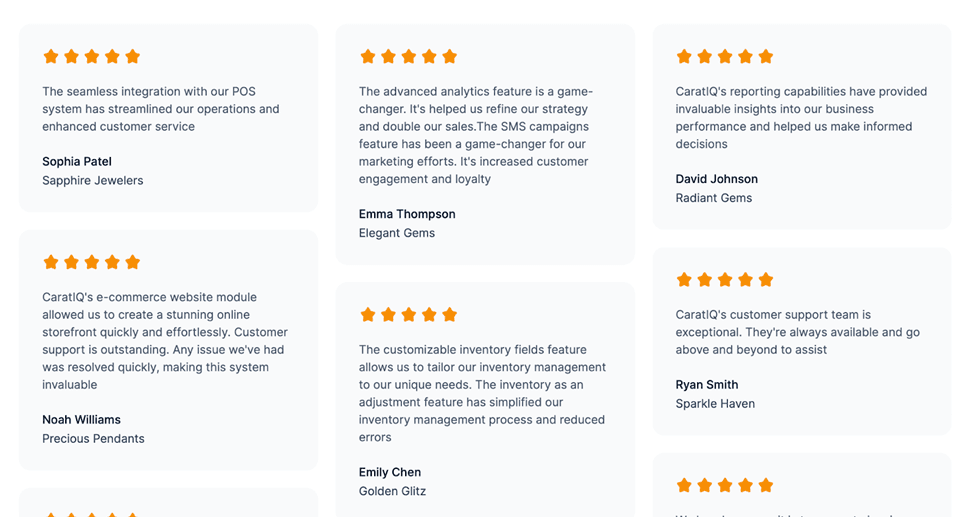Click Radiant Gems company label
Viewport: 975px width, 517px height.
point(714,198)
